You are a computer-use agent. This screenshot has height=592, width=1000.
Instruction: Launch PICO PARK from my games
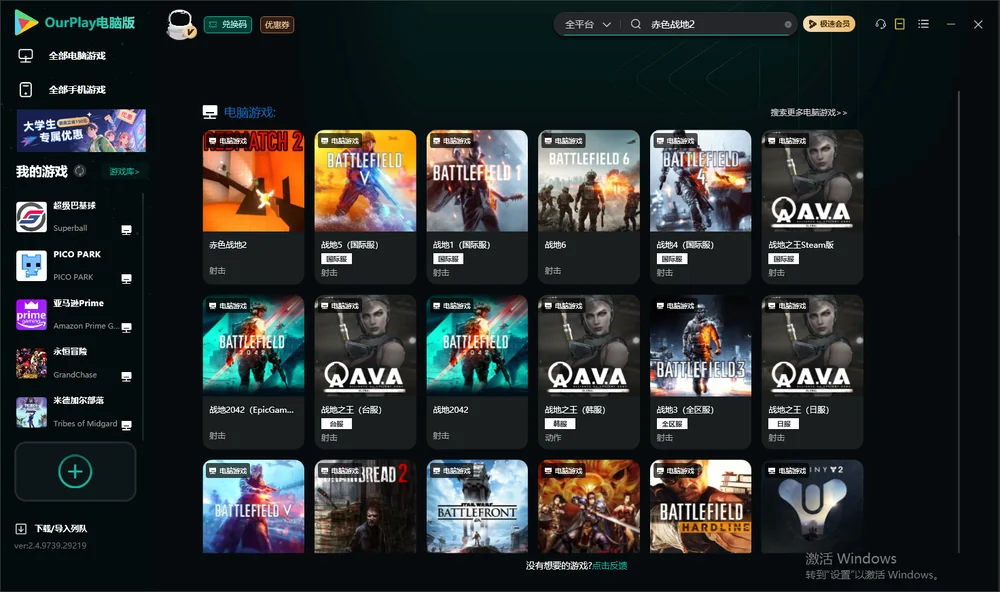click(x=74, y=265)
